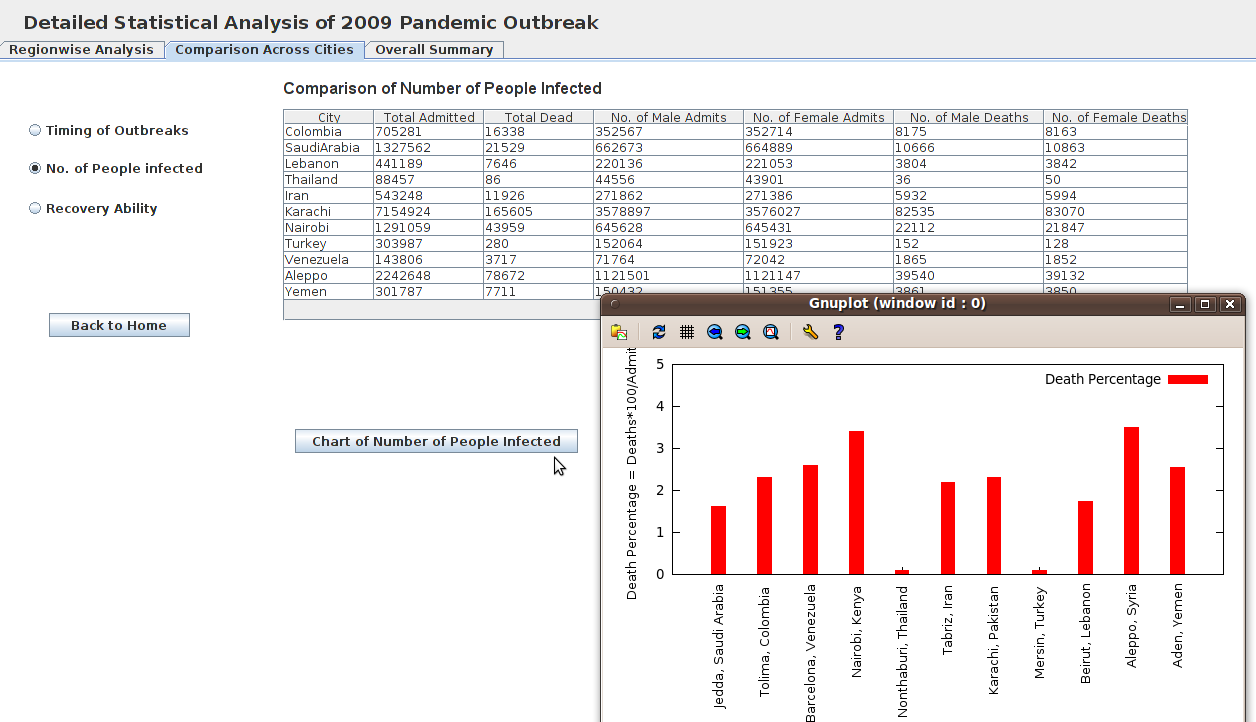Open Gnuplot help question mark icon
This screenshot has height=722, width=1256.
[x=839, y=332]
